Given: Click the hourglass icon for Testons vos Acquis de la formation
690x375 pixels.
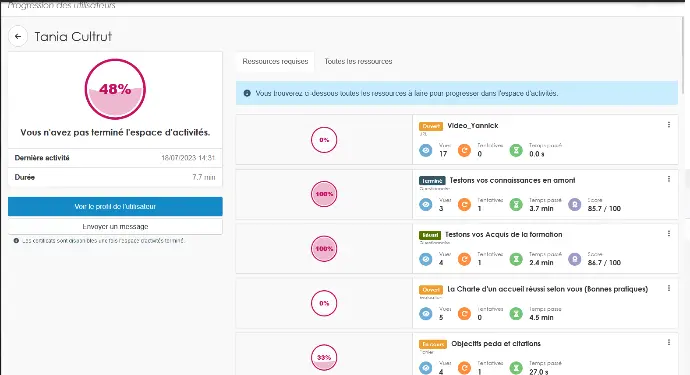Looking at the screenshot, I should point(516,259).
